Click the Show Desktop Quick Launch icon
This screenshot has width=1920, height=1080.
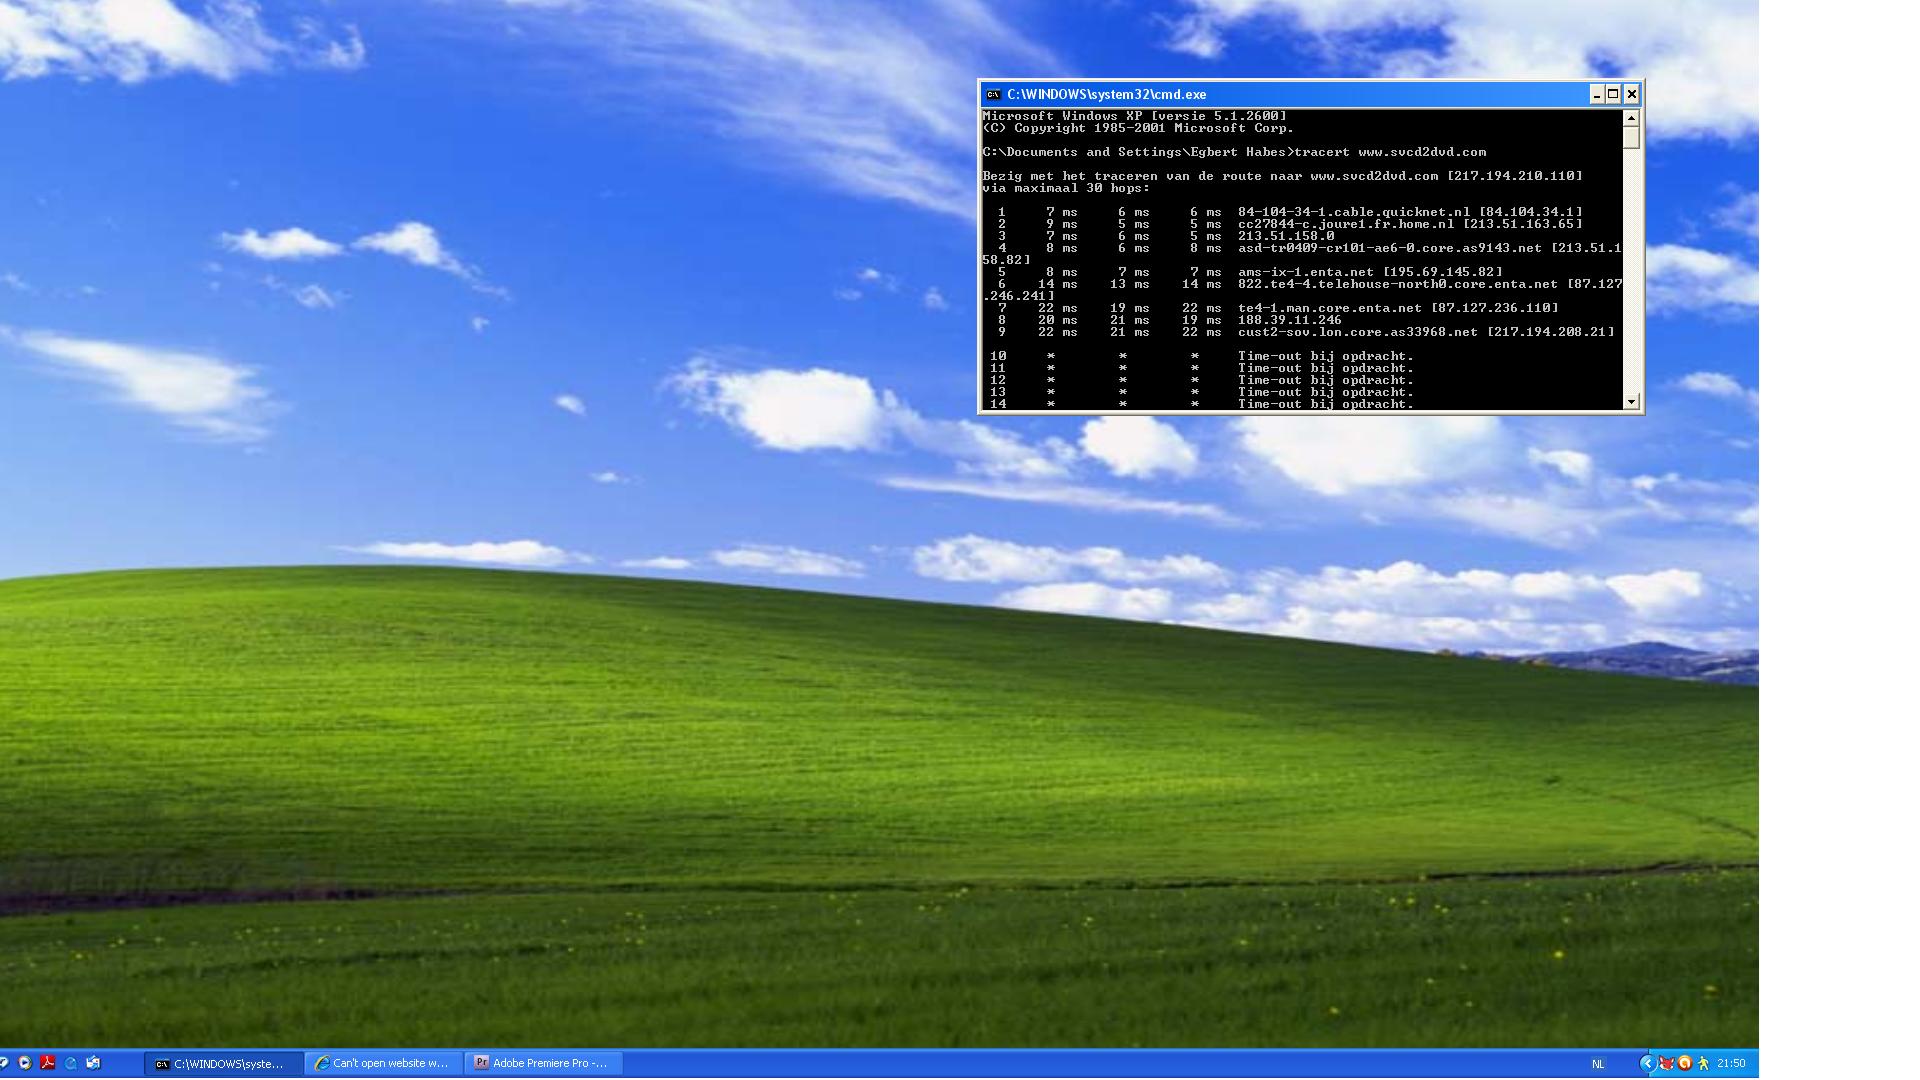(94, 1063)
